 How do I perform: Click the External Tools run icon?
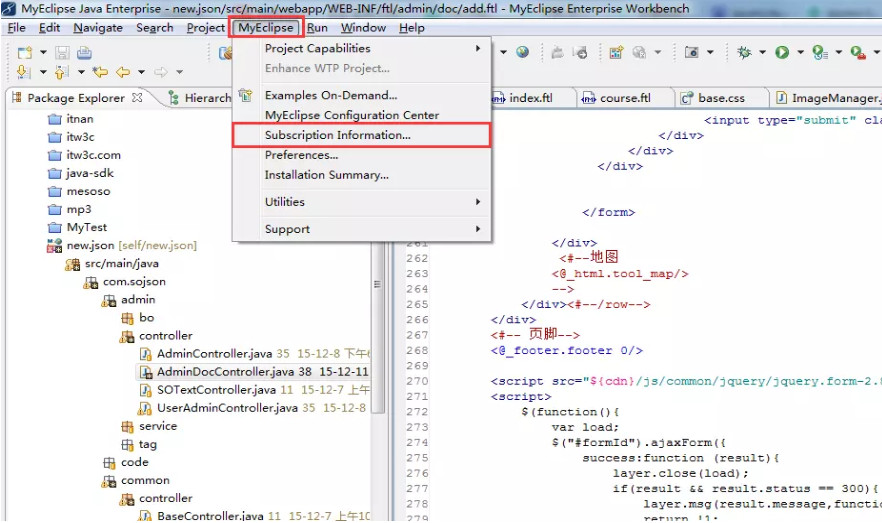(x=858, y=52)
